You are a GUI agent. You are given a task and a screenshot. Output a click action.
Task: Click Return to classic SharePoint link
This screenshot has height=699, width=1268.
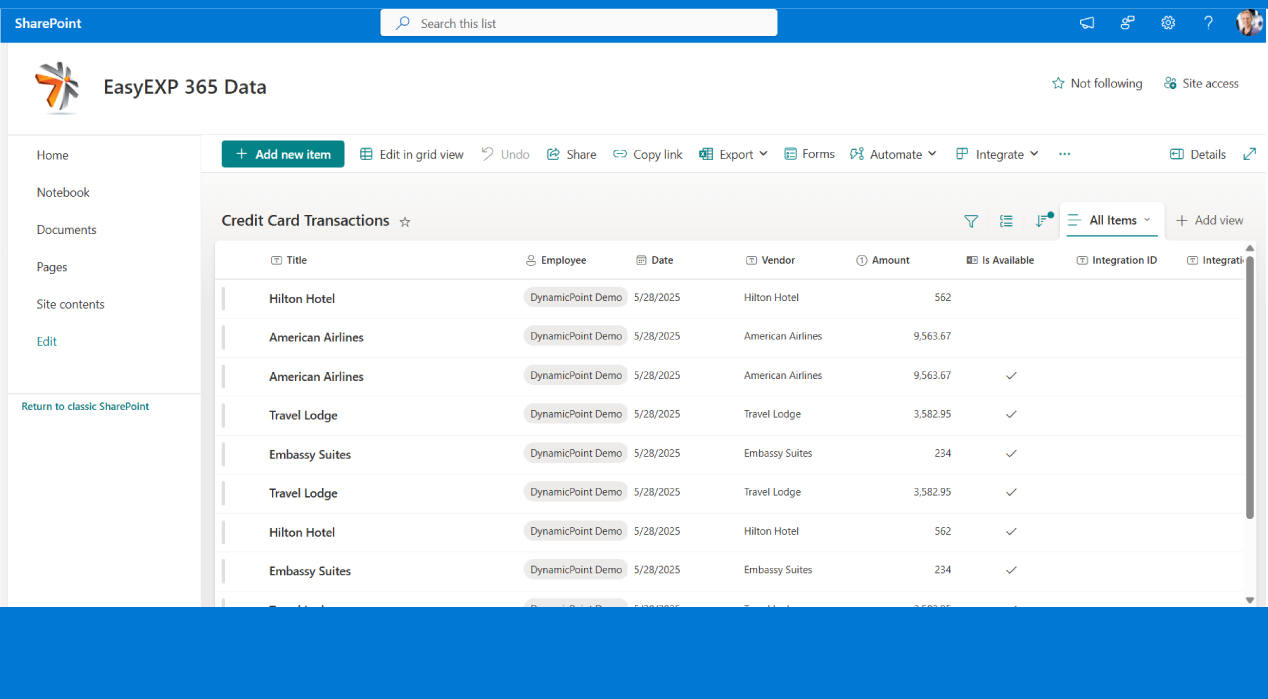tap(85, 406)
